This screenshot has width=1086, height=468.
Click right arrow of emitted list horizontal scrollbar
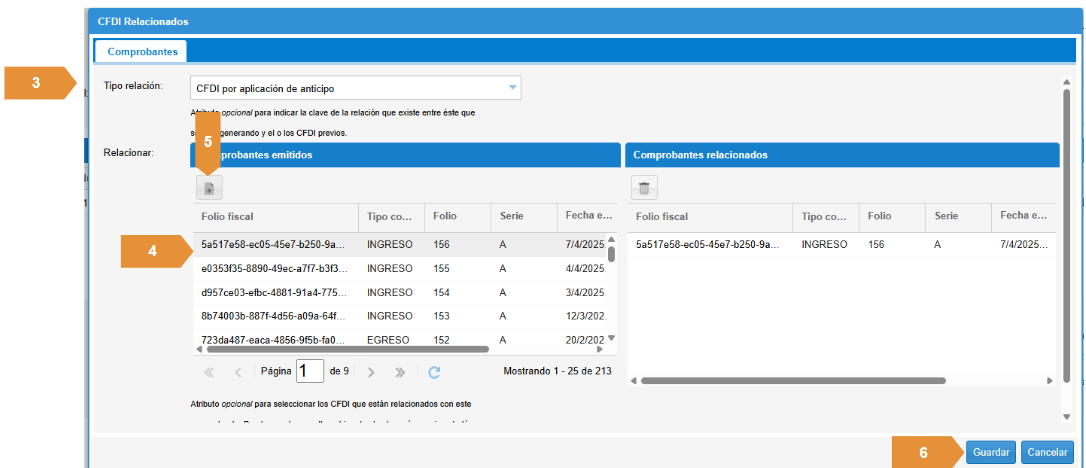point(599,350)
